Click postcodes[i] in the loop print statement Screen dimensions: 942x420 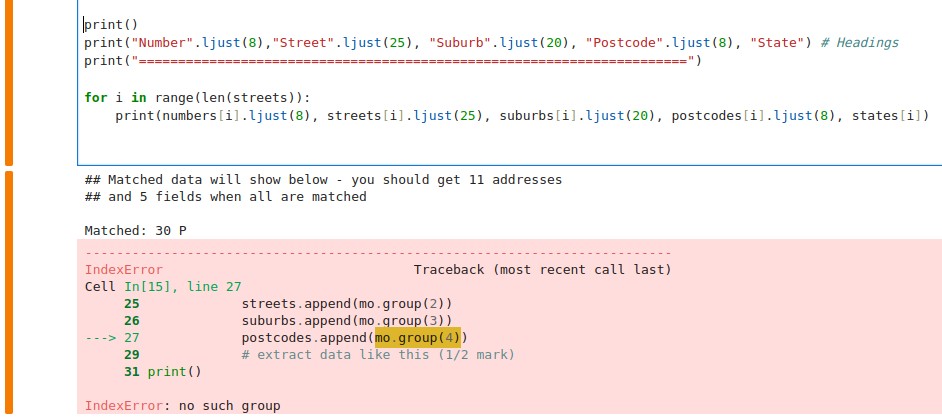pos(719,115)
